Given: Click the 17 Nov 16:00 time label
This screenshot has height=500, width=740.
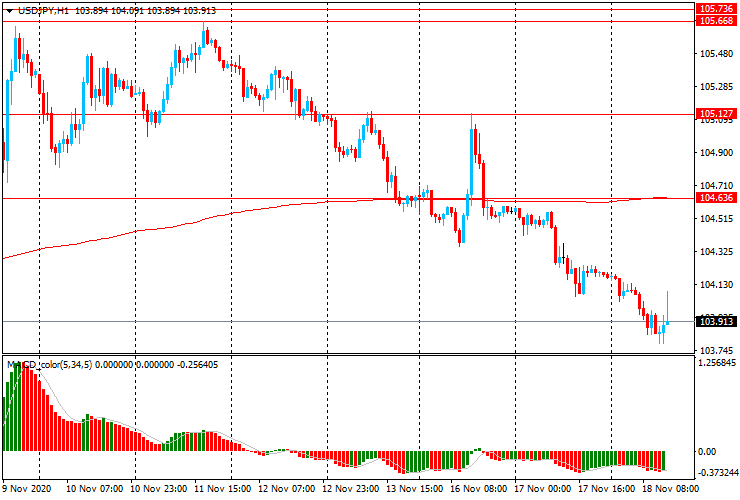Looking at the screenshot, I should pyautogui.click(x=606, y=488).
